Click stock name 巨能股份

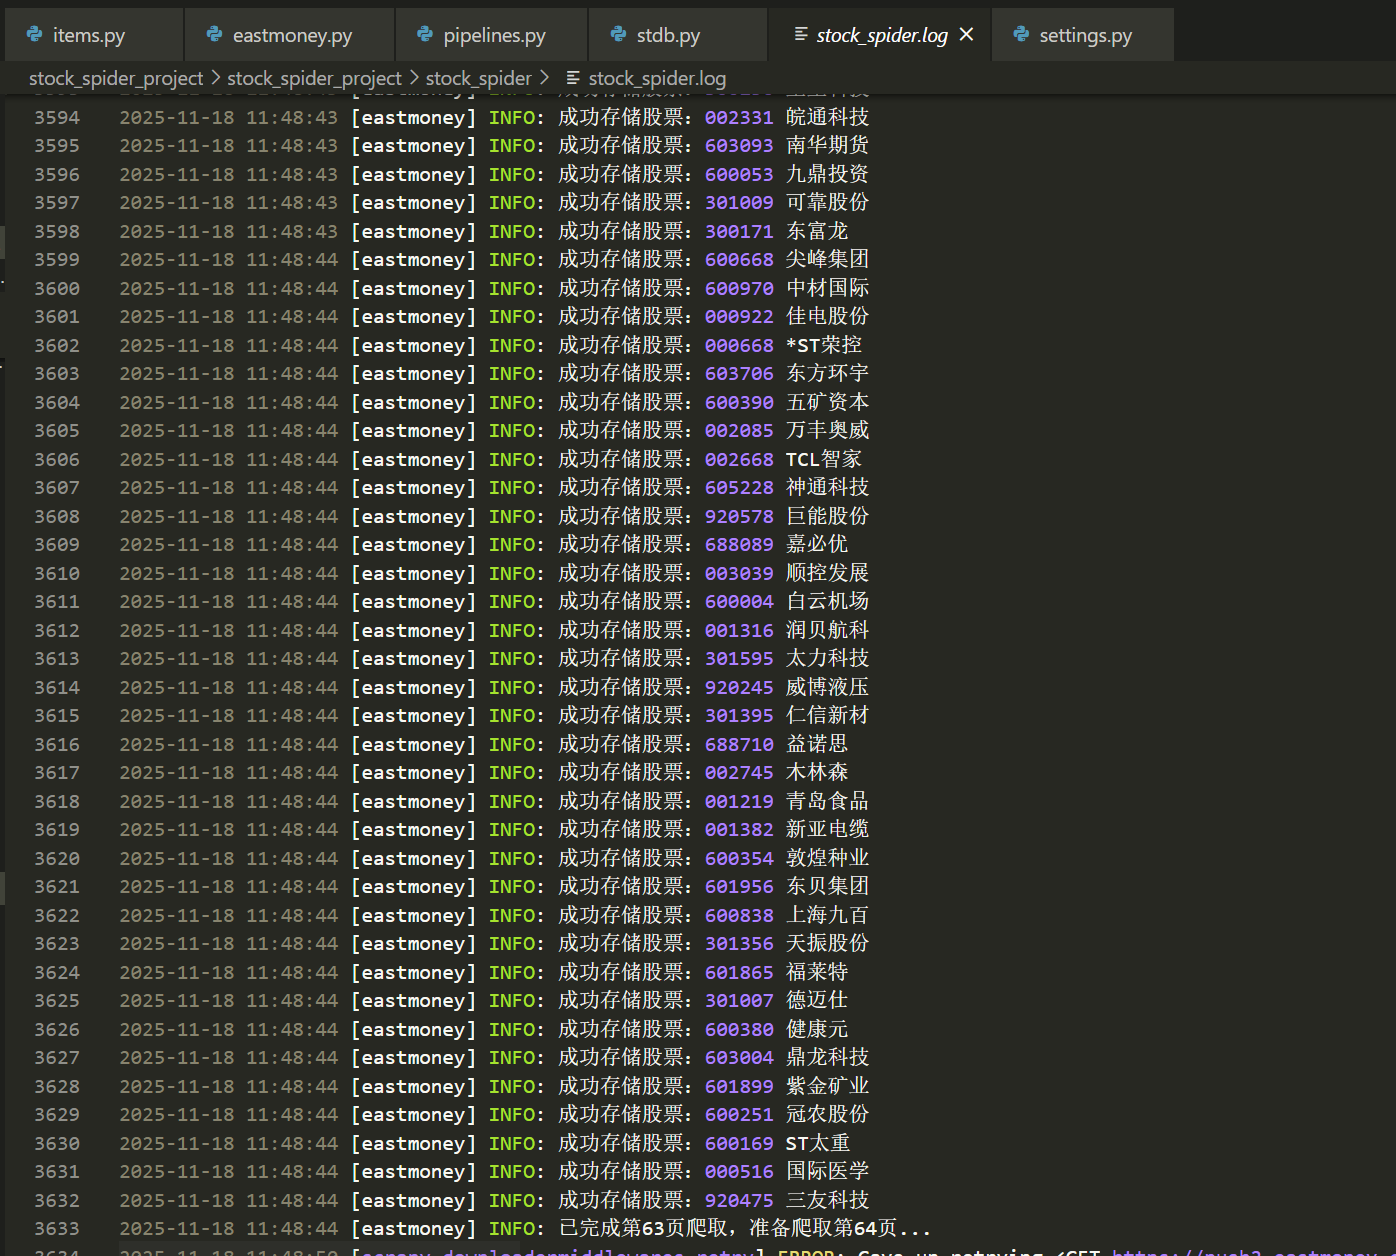tap(827, 517)
